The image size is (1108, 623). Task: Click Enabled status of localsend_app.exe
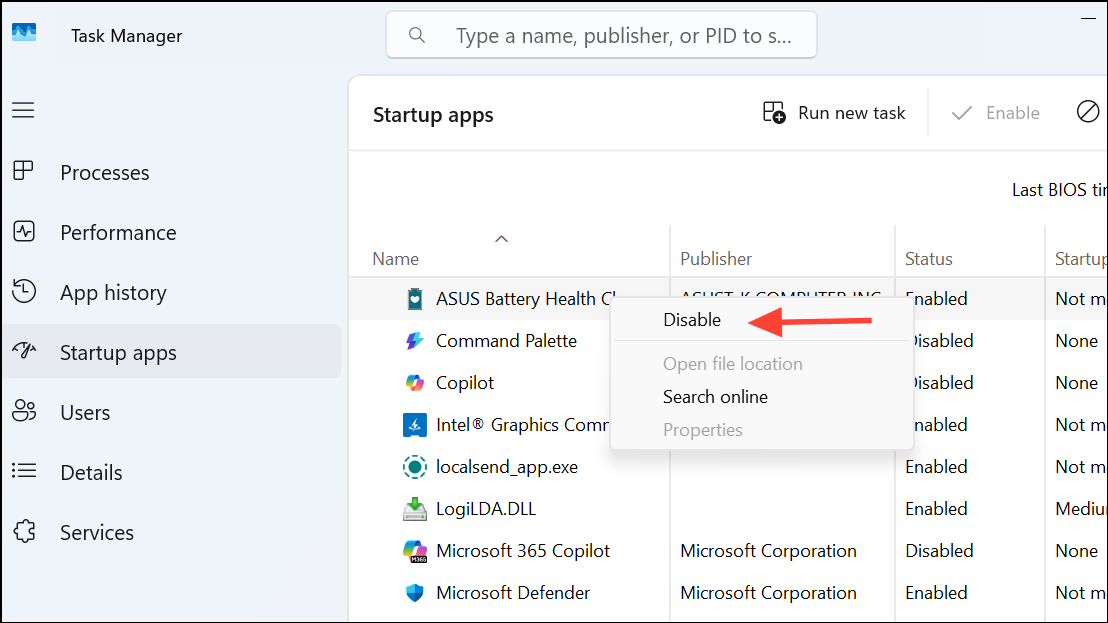(936, 467)
